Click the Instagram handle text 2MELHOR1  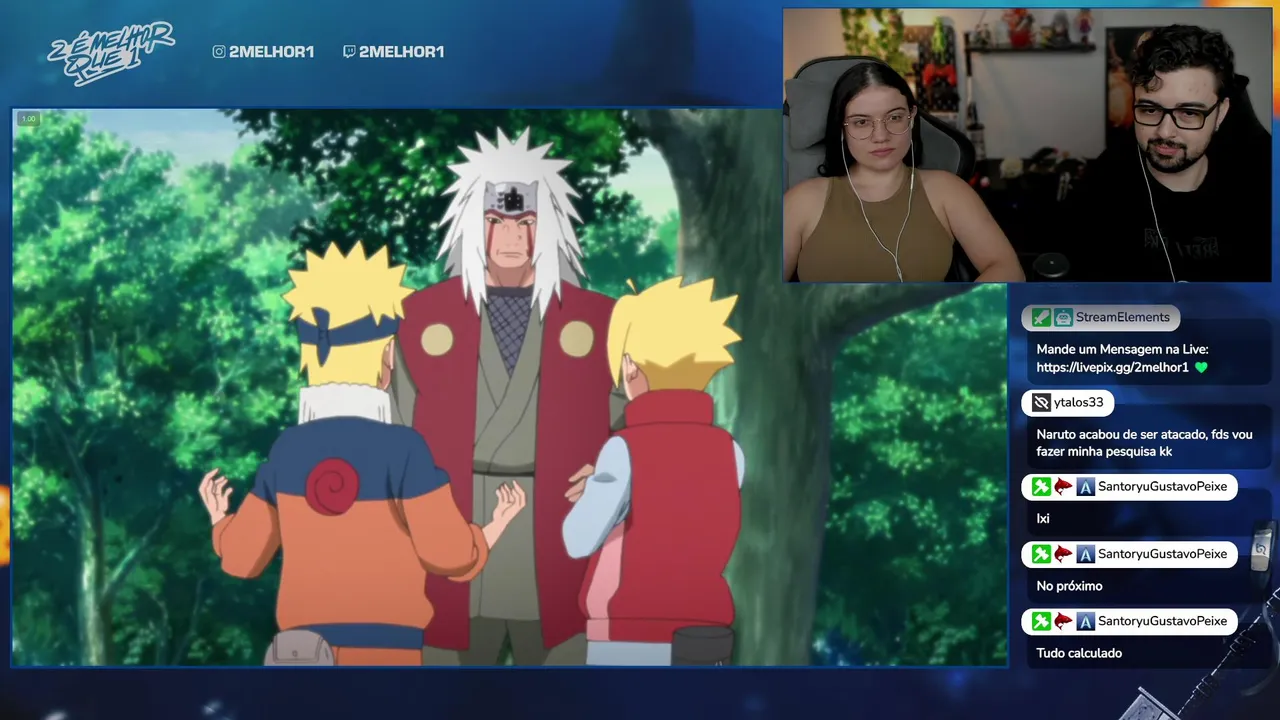271,52
